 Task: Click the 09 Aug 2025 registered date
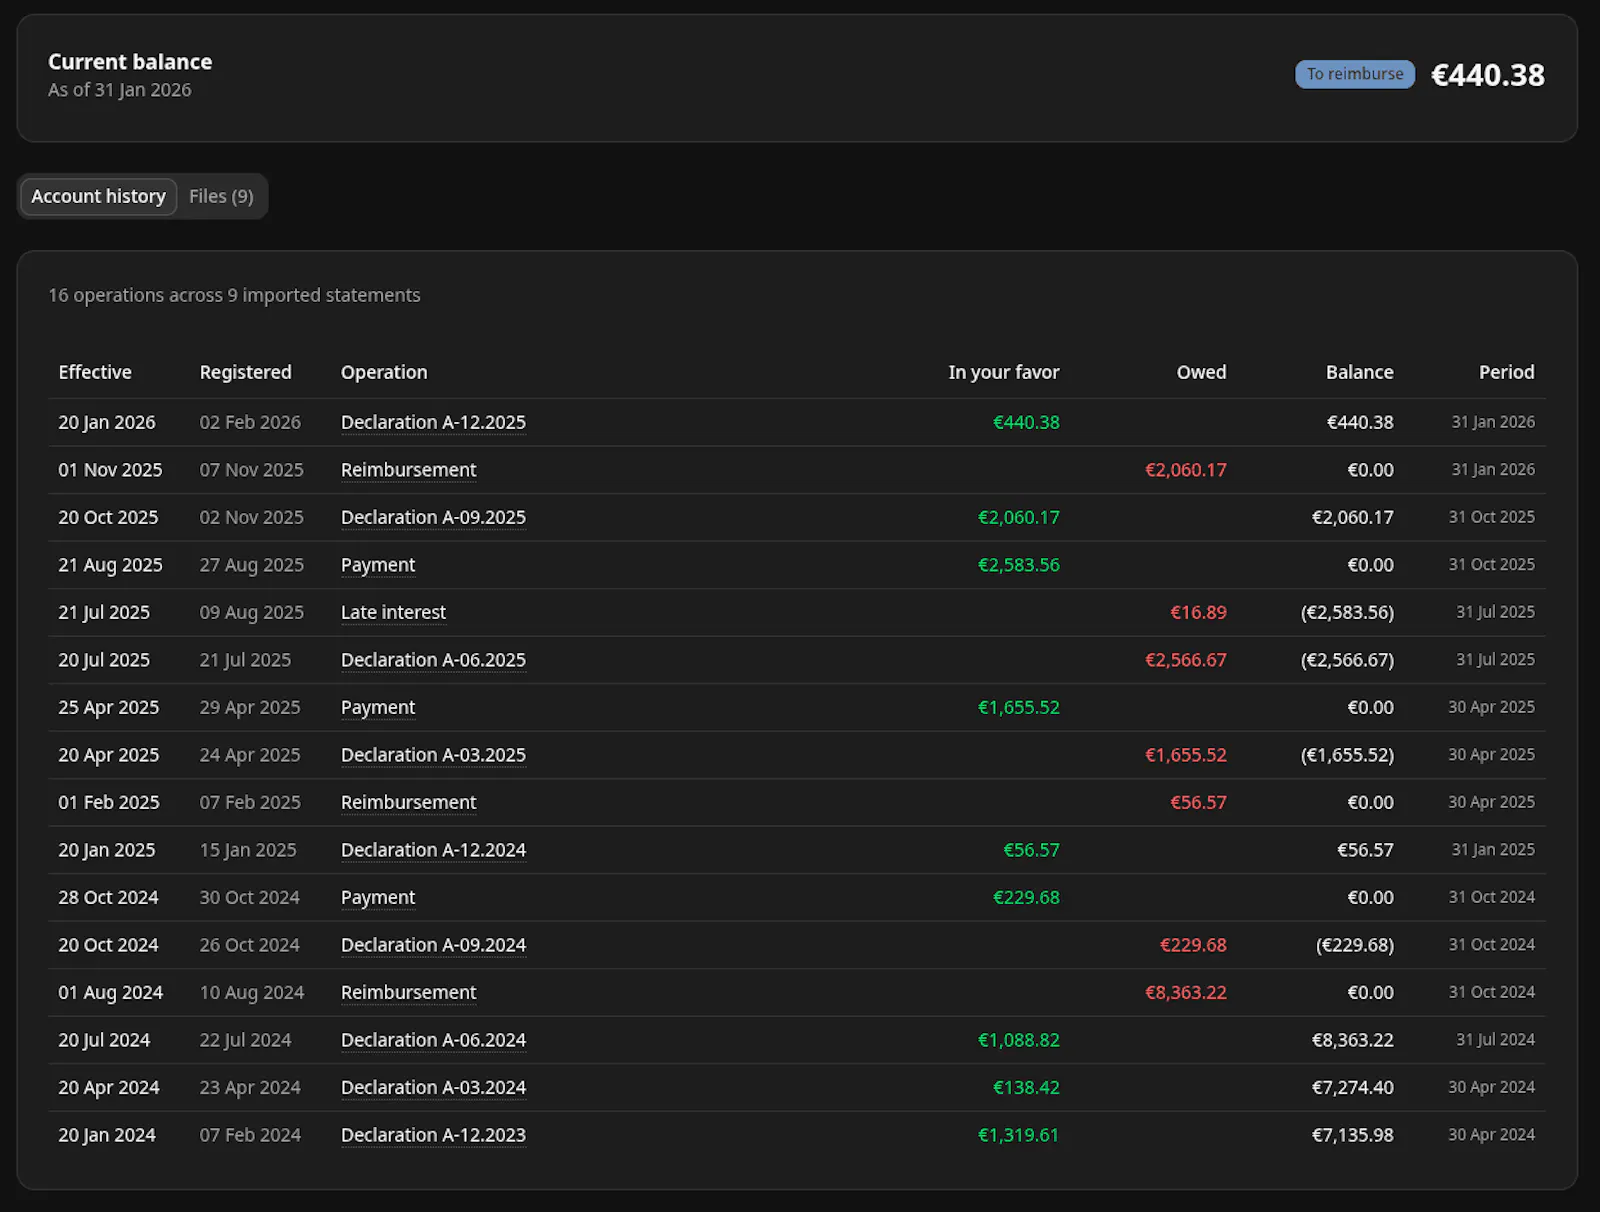[x=251, y=612]
